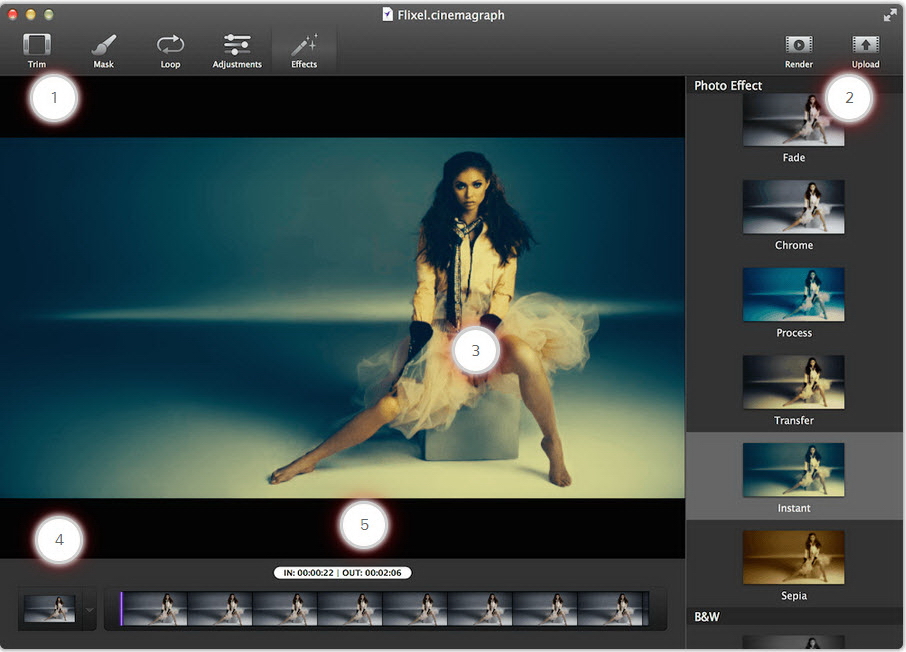Image resolution: width=906 pixels, height=652 pixels.
Task: Click the Upload icon
Action: 865,50
